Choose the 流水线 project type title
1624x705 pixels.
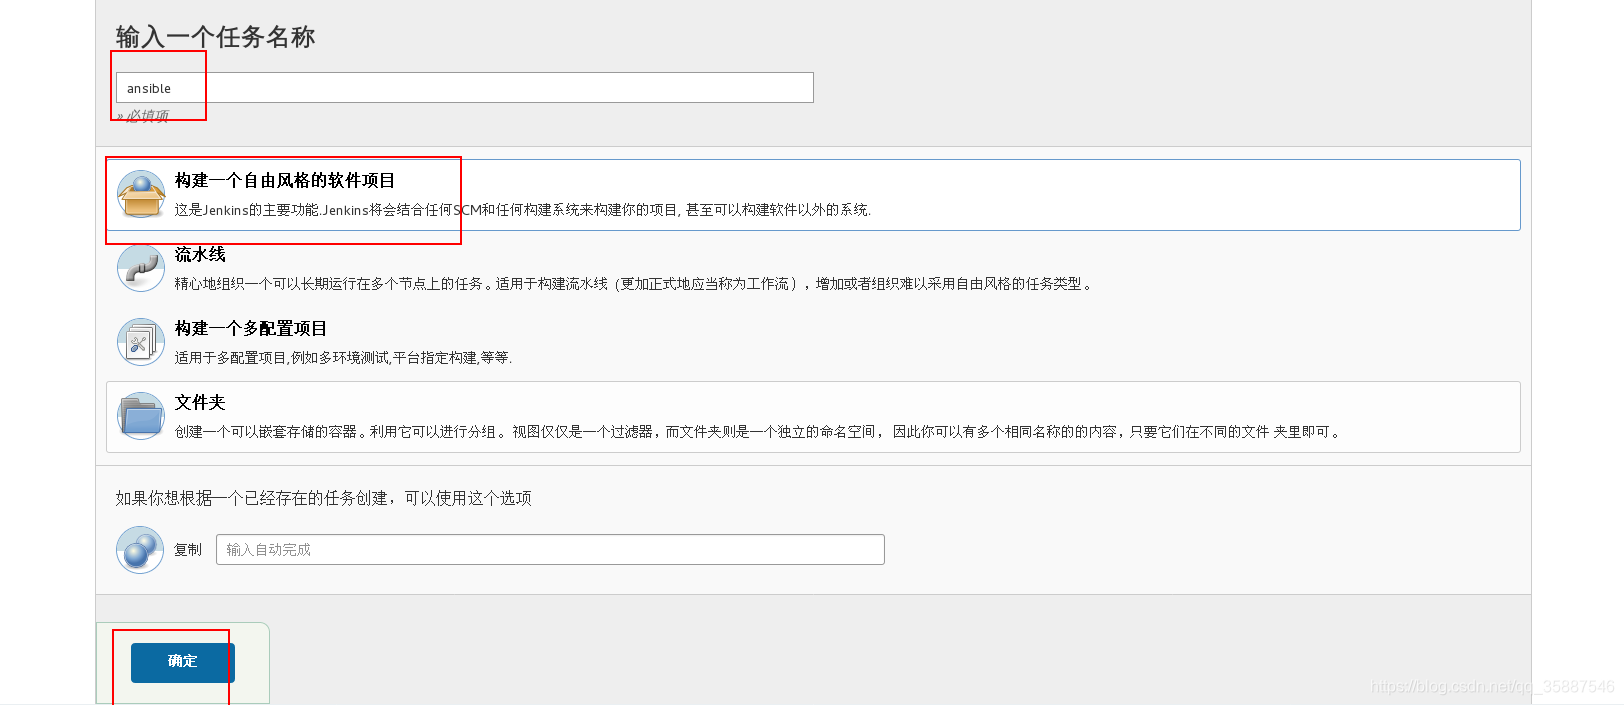pos(200,254)
